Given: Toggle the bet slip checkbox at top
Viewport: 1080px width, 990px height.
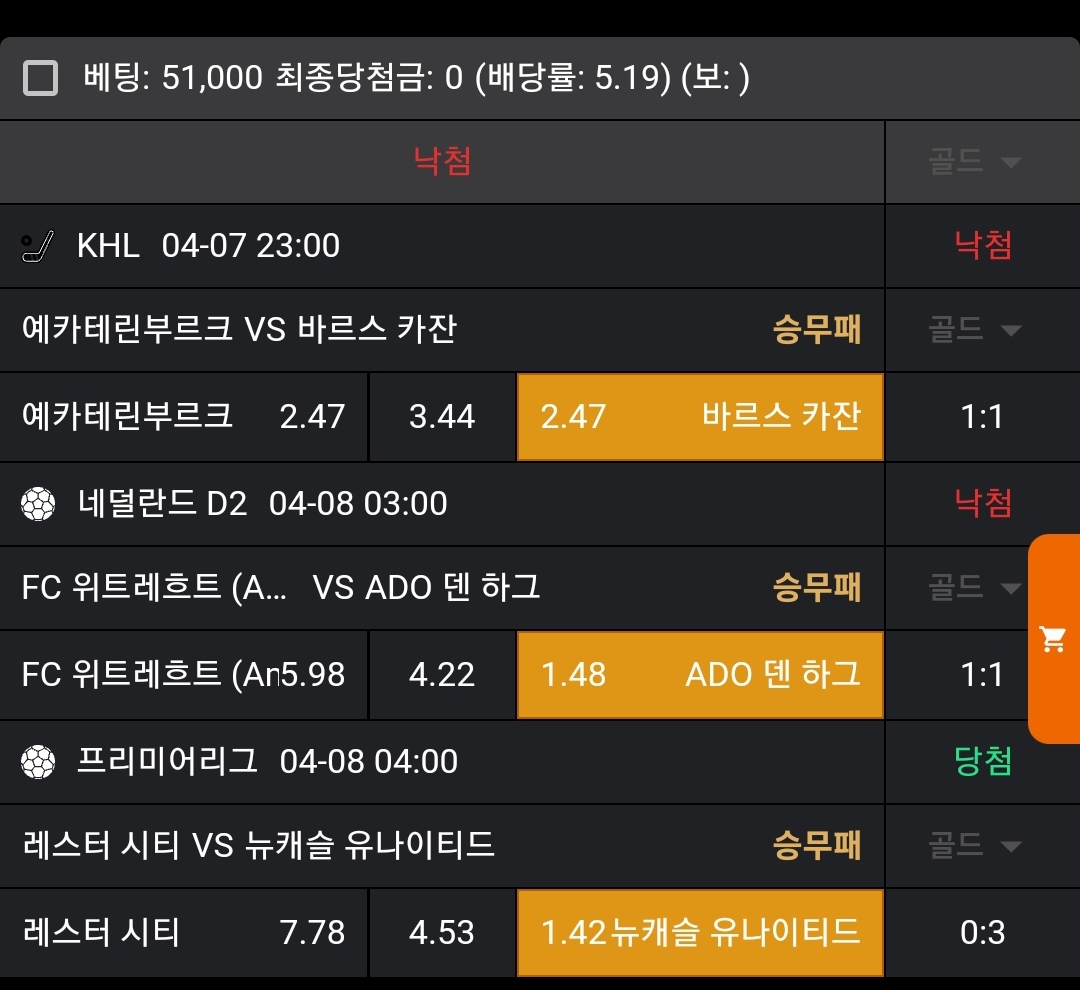Looking at the screenshot, I should tap(41, 78).
